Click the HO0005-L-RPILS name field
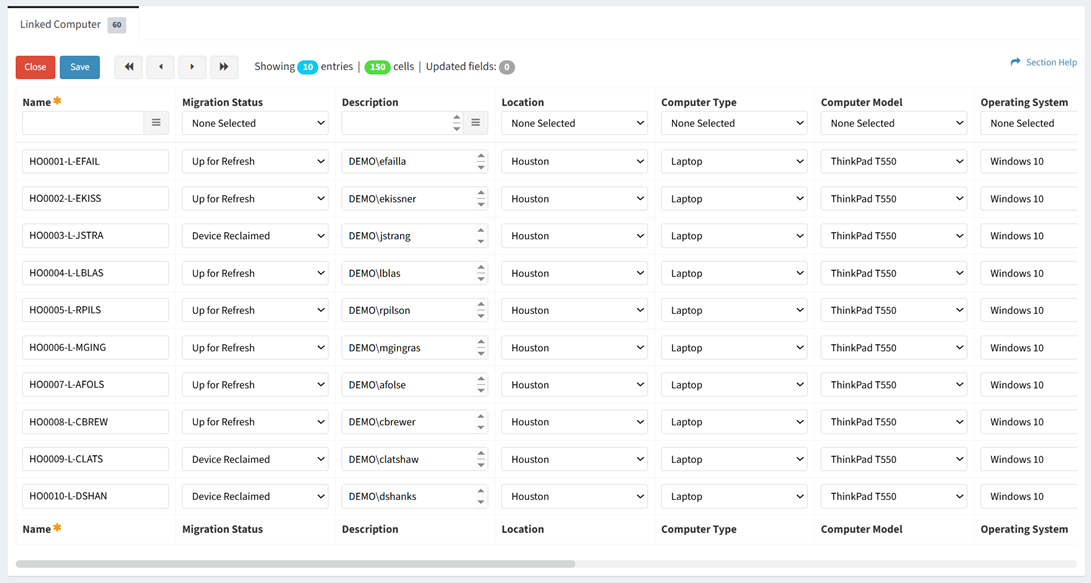1091x583 pixels. coord(95,310)
